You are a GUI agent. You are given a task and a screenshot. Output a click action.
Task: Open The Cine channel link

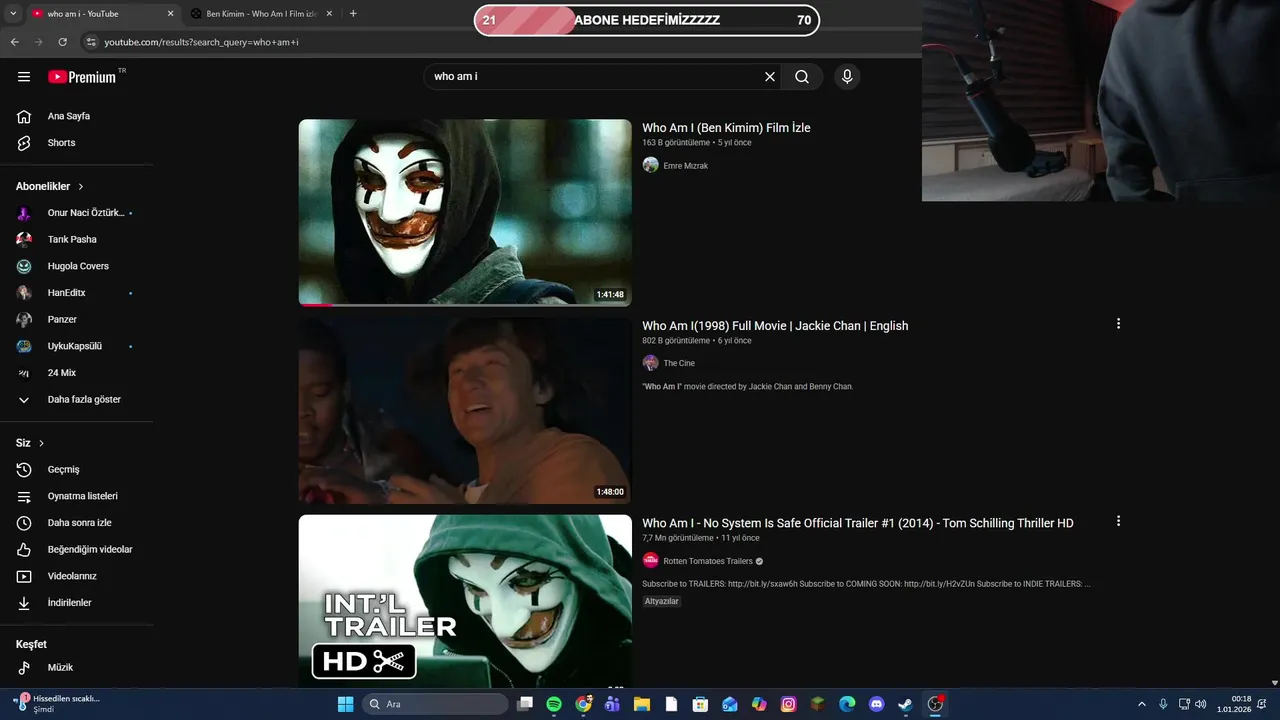[678, 363]
